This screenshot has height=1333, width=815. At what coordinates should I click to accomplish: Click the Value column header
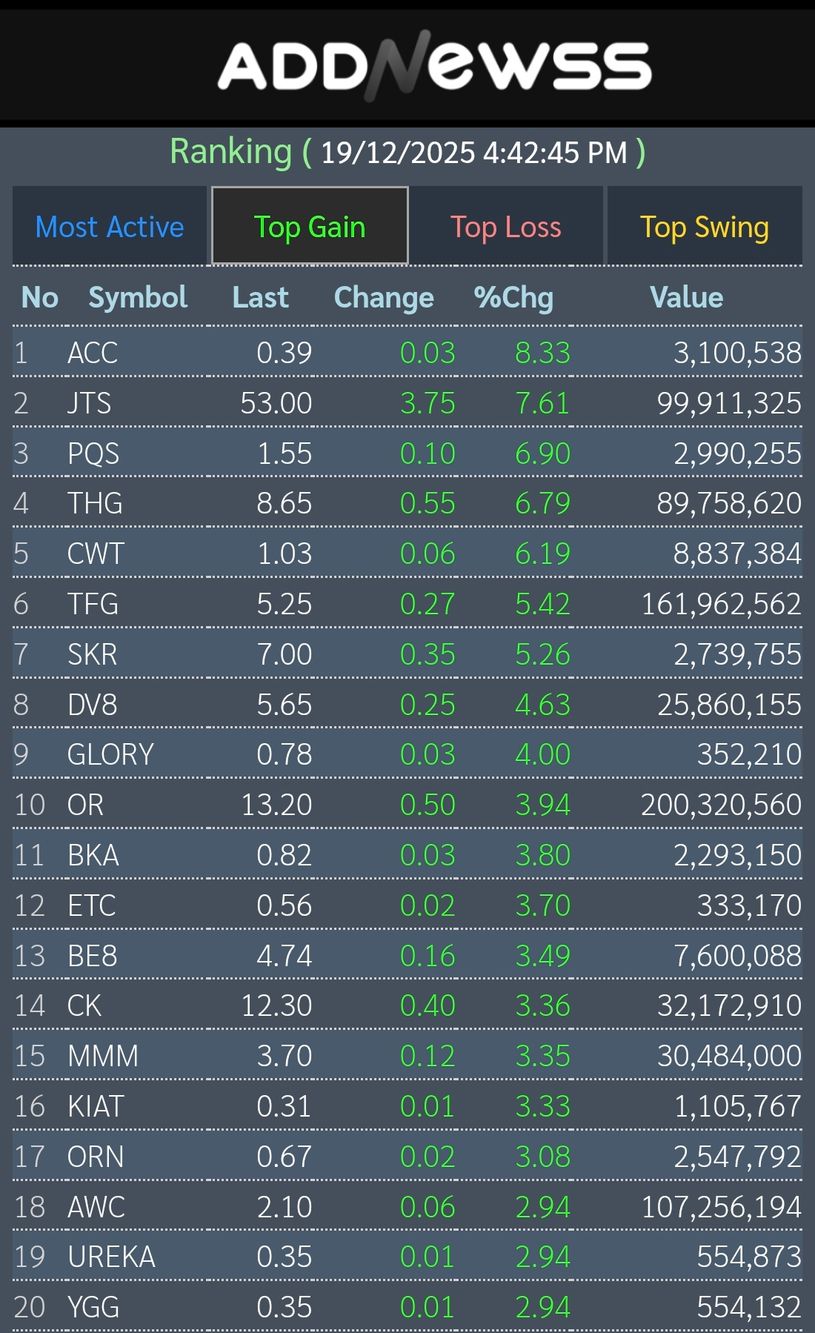click(x=686, y=297)
